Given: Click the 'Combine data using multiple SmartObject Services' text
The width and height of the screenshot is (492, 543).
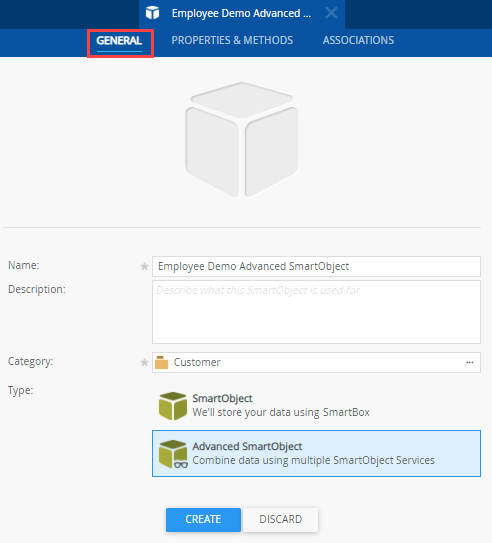Looking at the screenshot, I should click(x=313, y=461).
